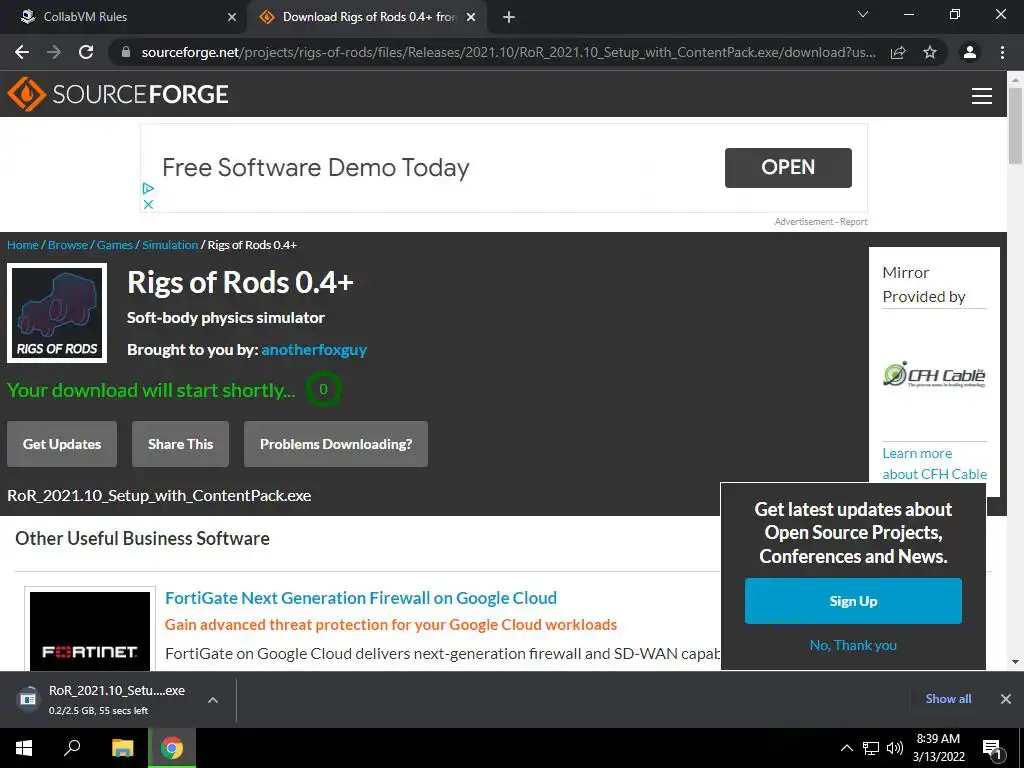Viewport: 1024px width, 768px height.
Task: Close the Download Rigs of Rods tab
Action: pos(471,17)
